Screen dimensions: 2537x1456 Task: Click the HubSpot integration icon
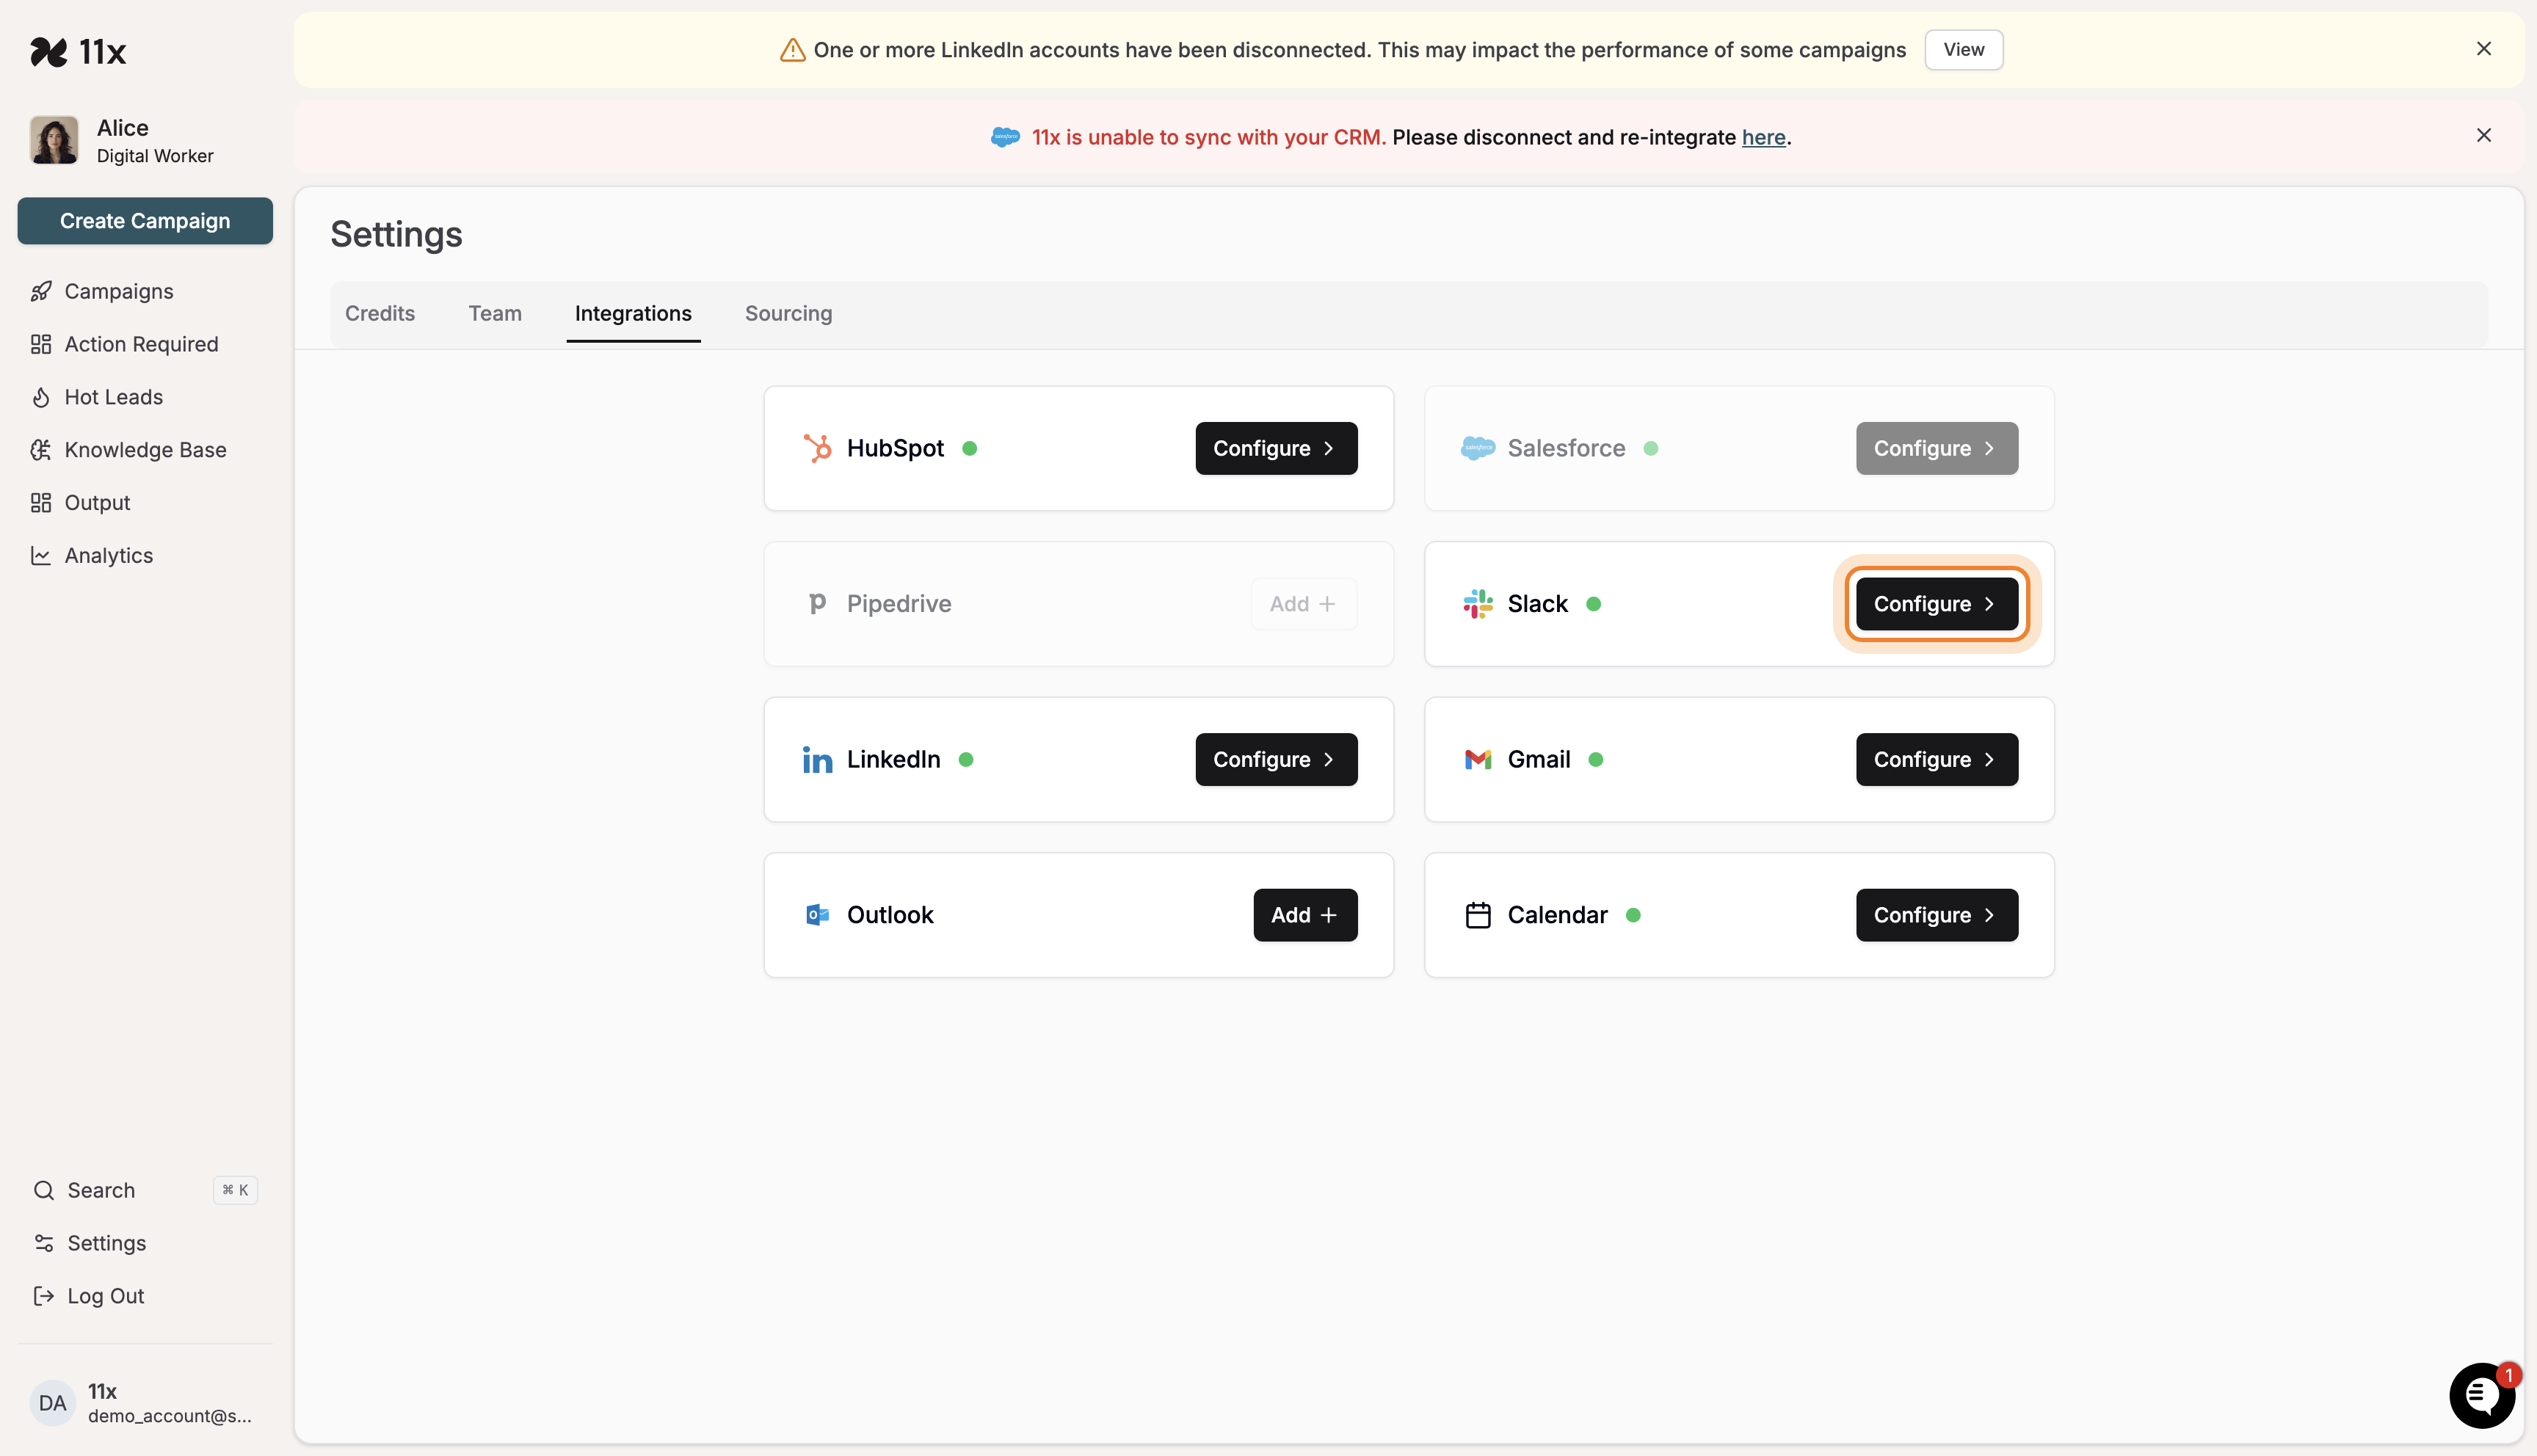pos(819,448)
